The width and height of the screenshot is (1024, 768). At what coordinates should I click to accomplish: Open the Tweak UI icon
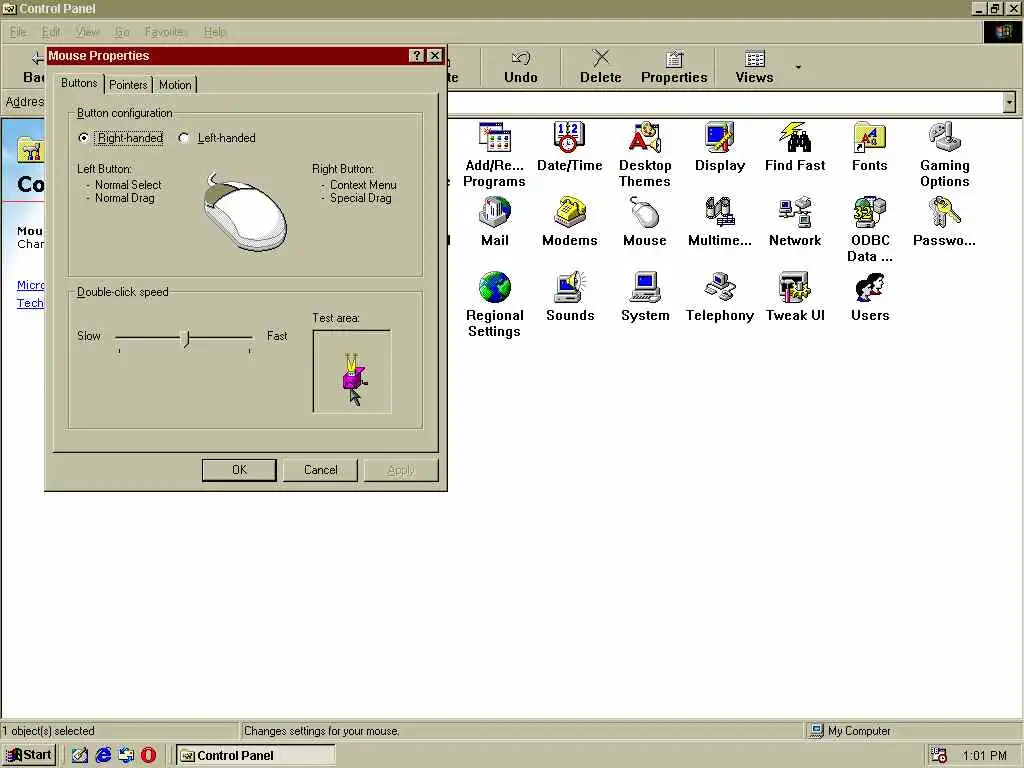tap(795, 297)
